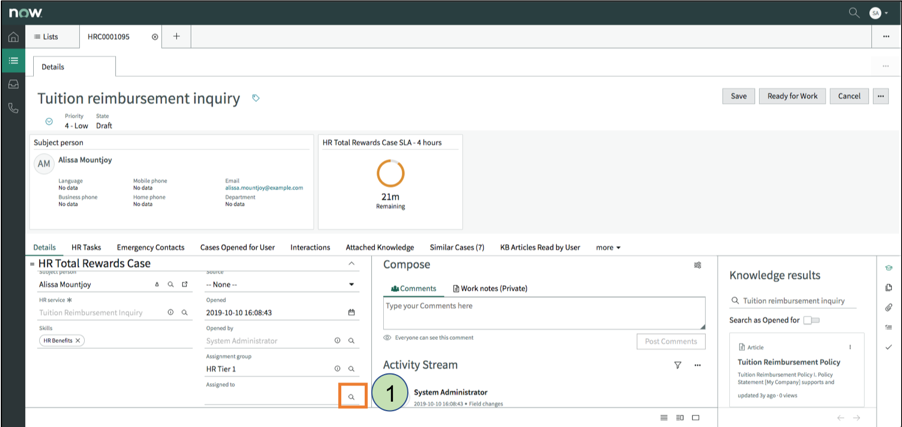Open calendar picker for Opened date
Viewport: 902px width, 427px height.
tap(351, 312)
